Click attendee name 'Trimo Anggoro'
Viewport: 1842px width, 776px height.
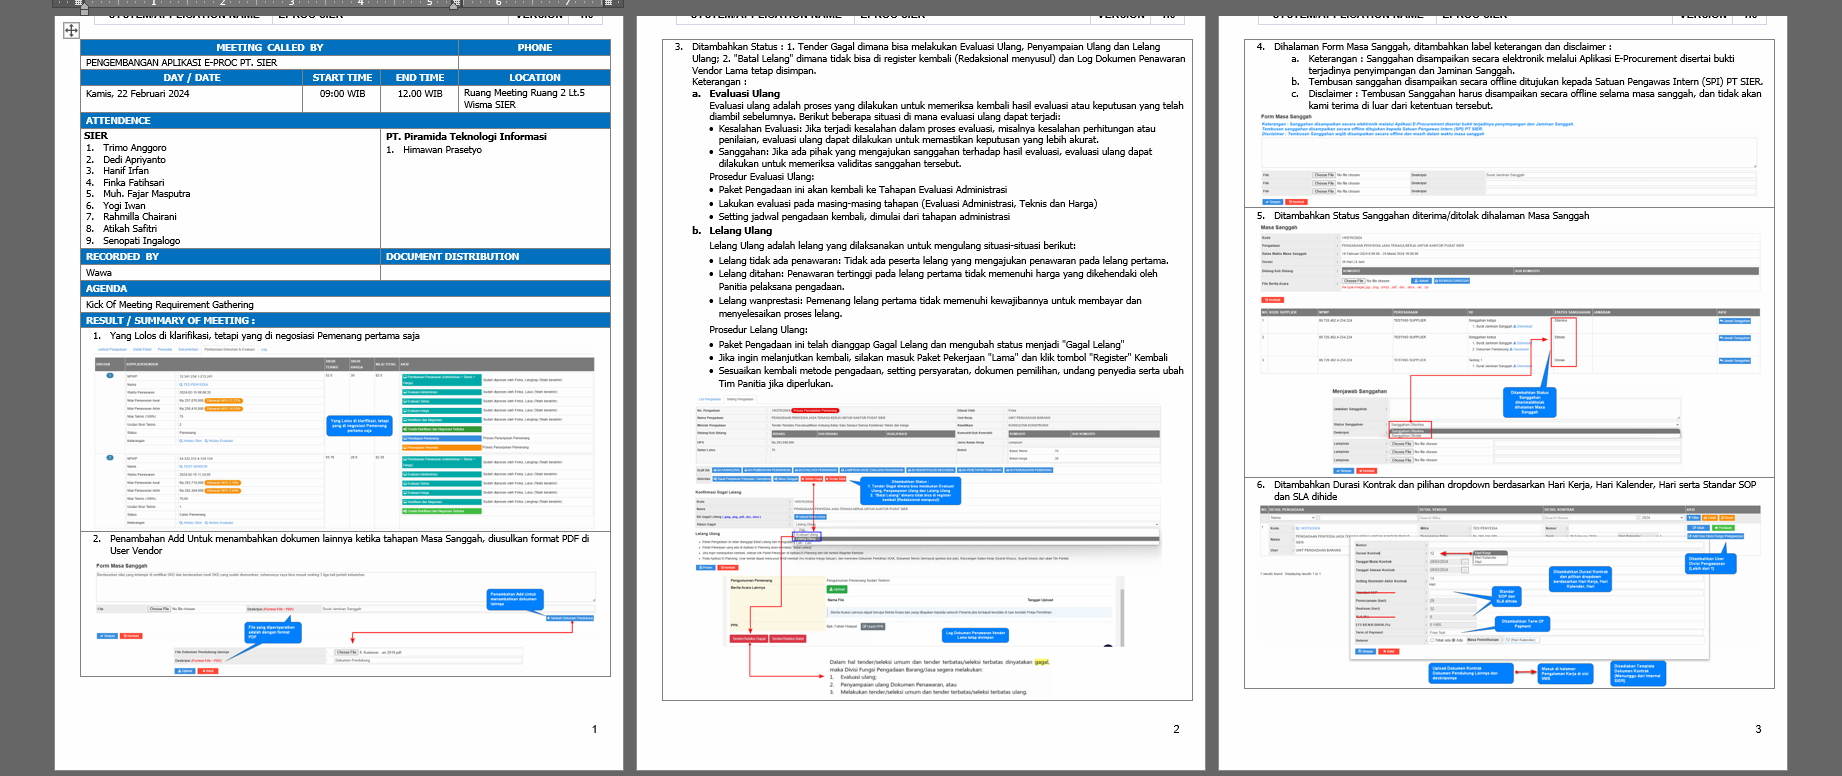pyautogui.click(x=135, y=148)
